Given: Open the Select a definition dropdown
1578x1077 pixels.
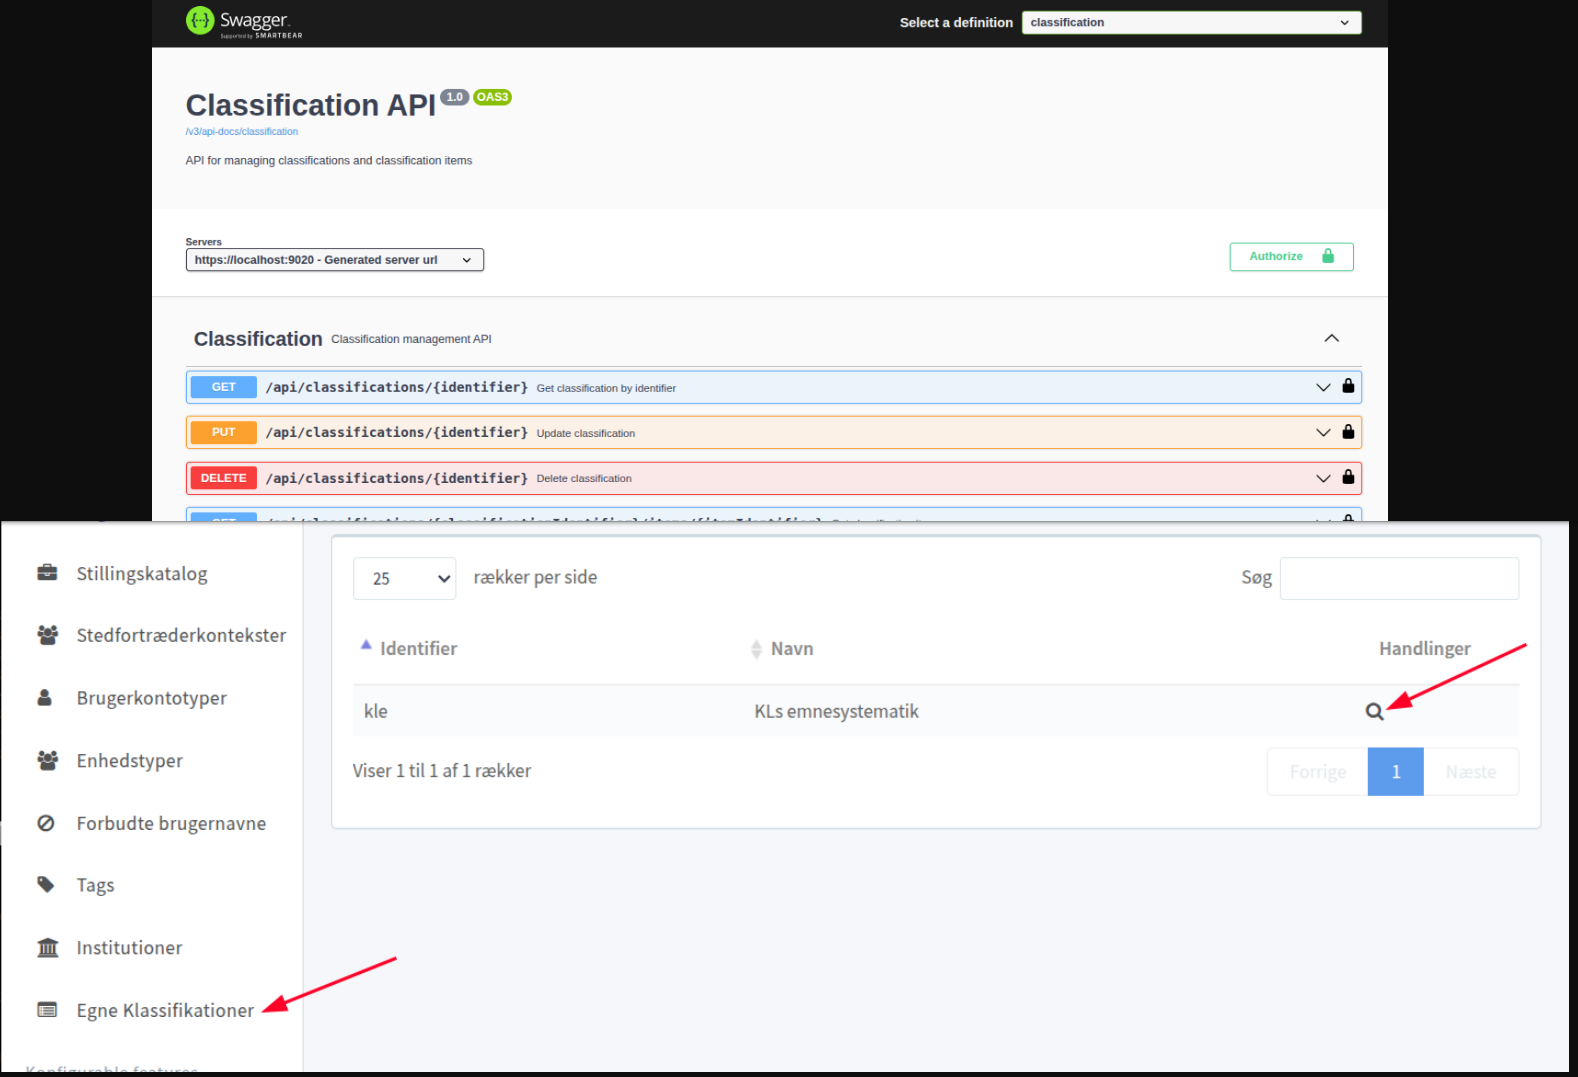Looking at the screenshot, I should (1190, 22).
